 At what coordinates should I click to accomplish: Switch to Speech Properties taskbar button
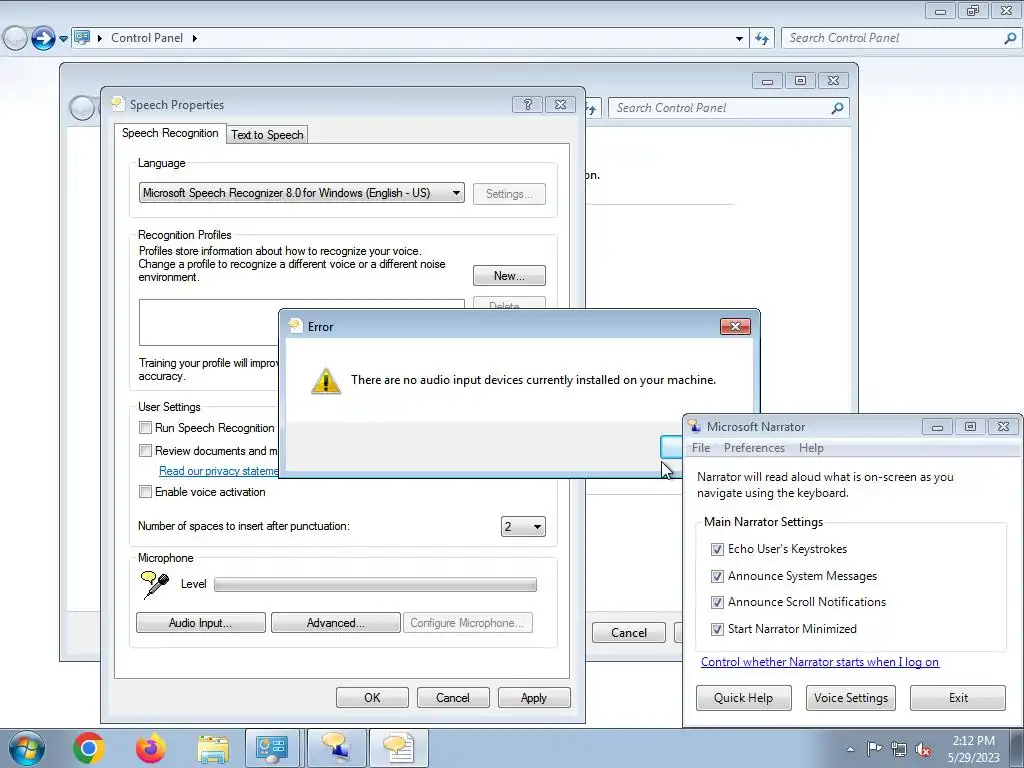coord(399,748)
